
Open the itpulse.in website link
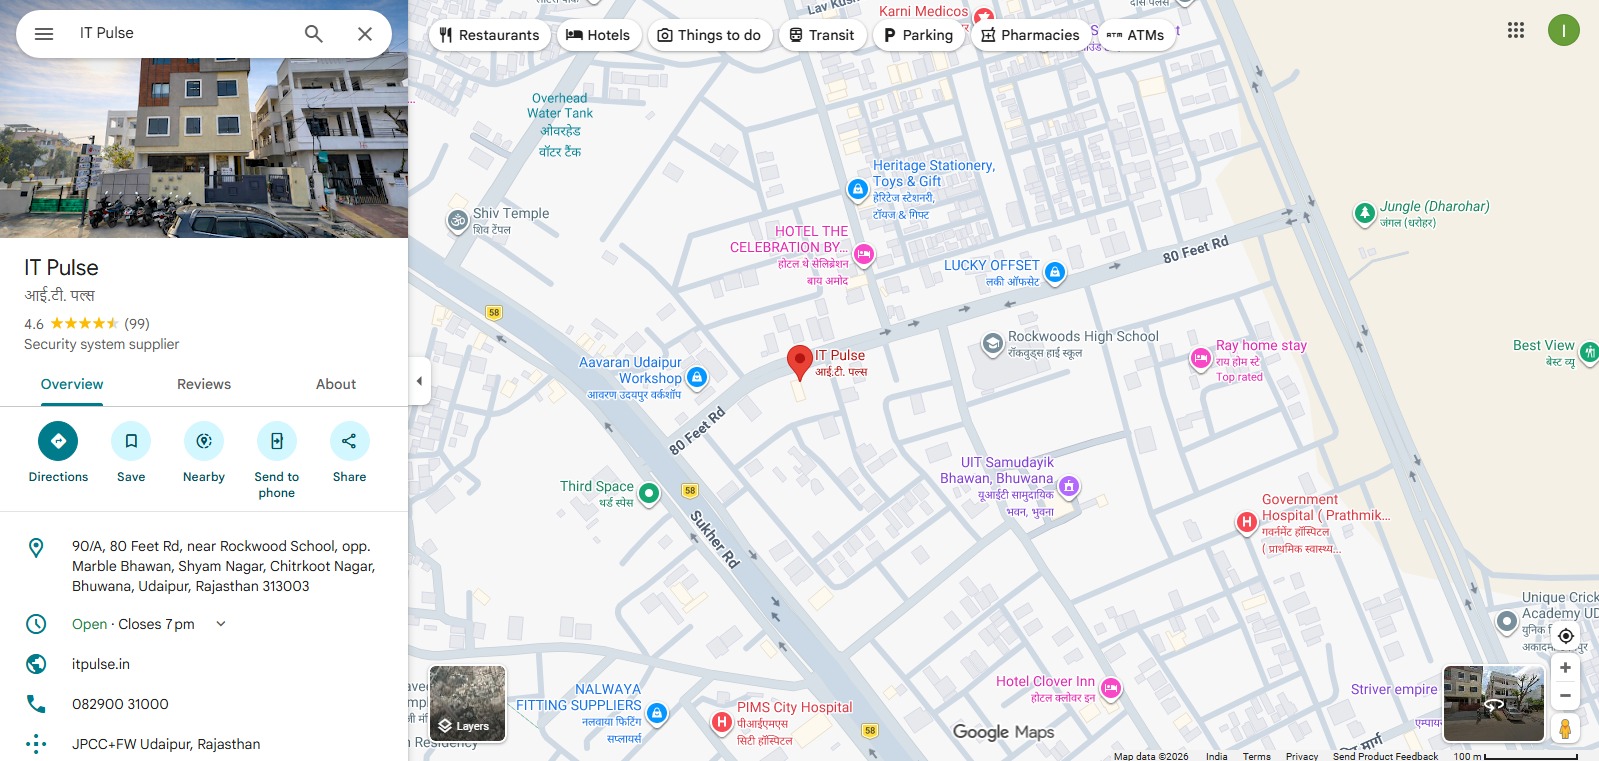pos(101,664)
